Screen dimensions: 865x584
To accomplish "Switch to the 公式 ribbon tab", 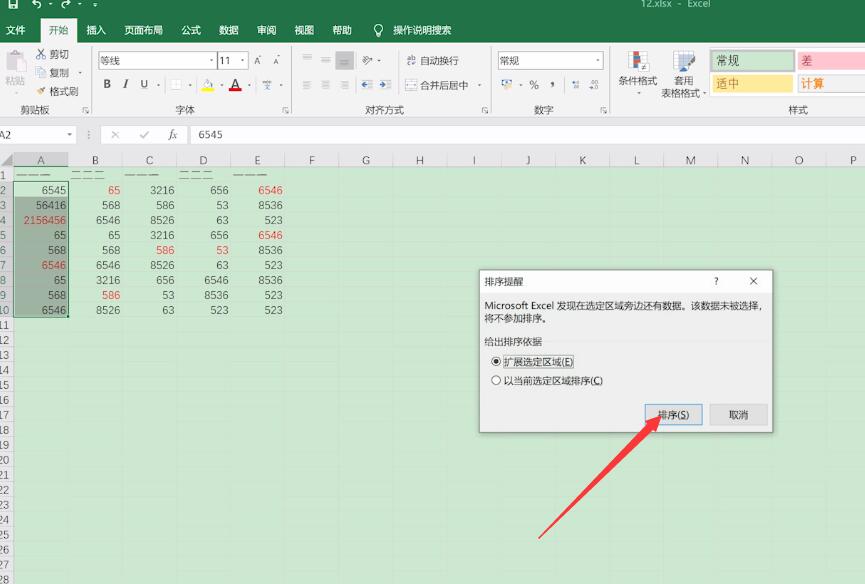I will pyautogui.click(x=191, y=30).
